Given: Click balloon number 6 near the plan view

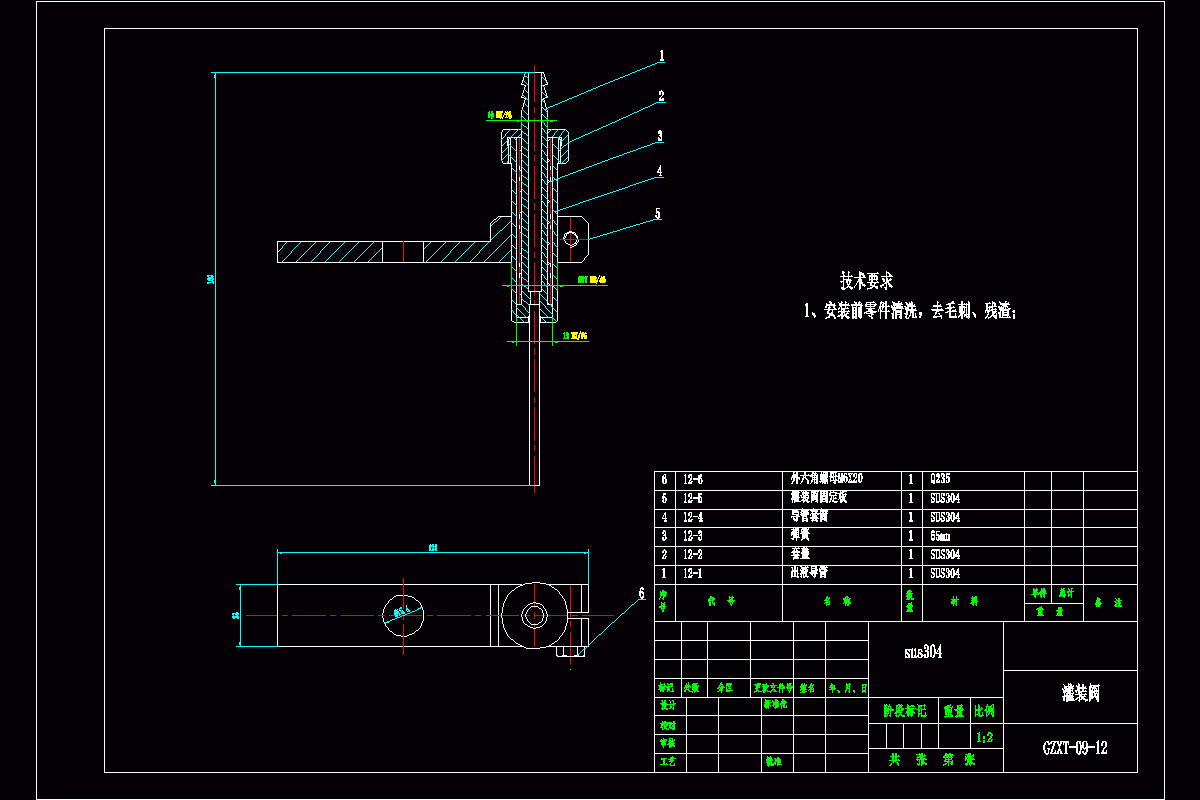Looking at the screenshot, I should 640,593.
